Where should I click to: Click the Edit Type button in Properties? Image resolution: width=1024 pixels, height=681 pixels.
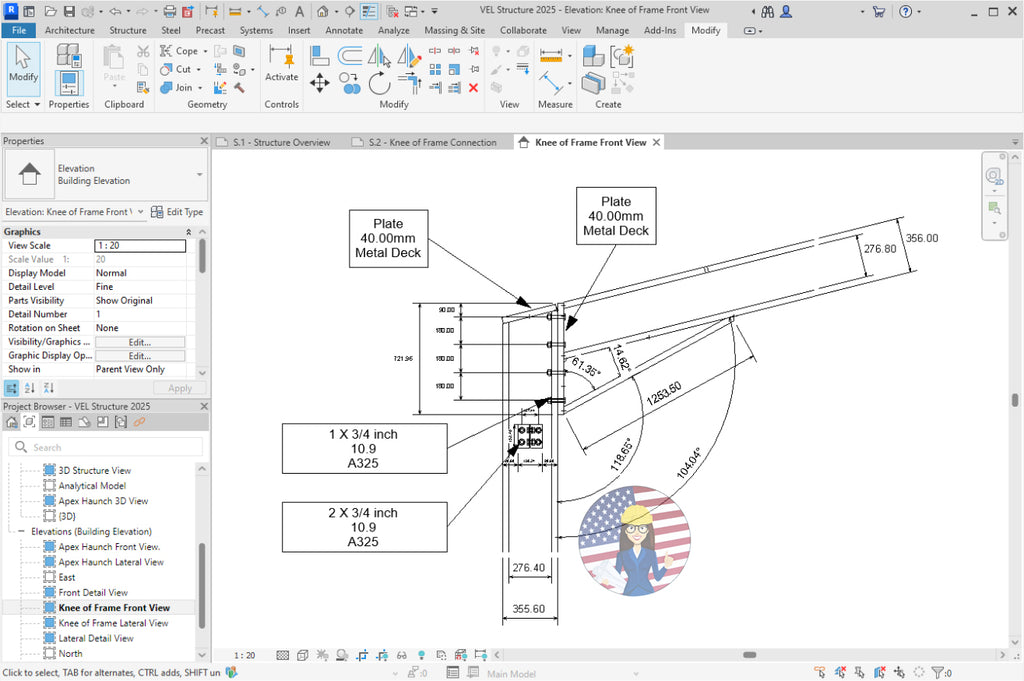(x=184, y=211)
